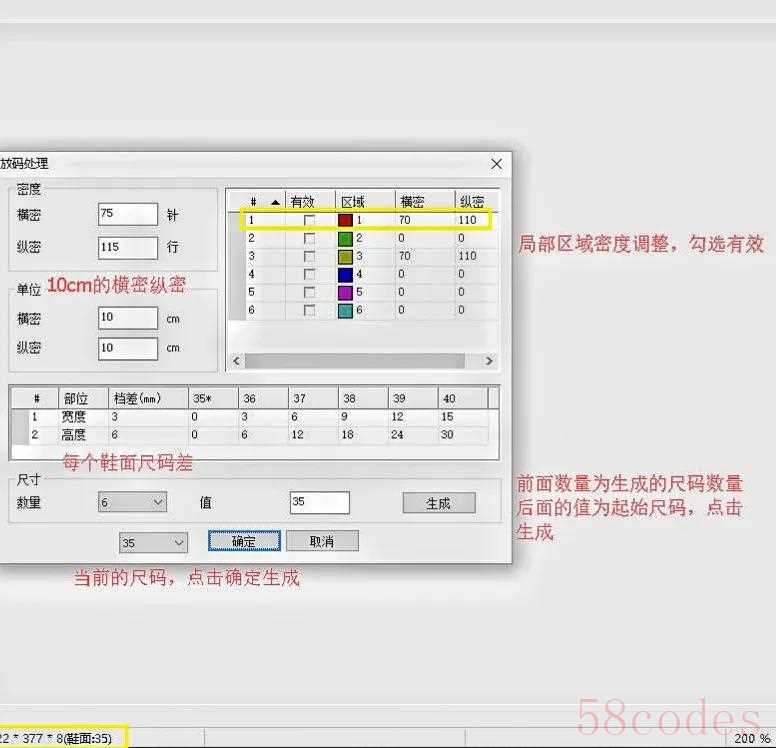Select the green region 2 color swatch
Viewport: 776px width, 748px height.
(x=346, y=239)
